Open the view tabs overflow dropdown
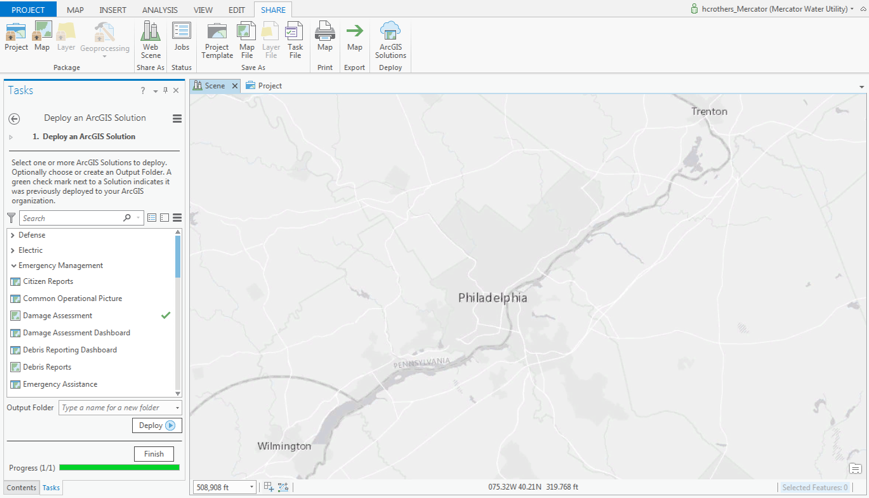Viewport: 869px width, 498px height. [862, 87]
